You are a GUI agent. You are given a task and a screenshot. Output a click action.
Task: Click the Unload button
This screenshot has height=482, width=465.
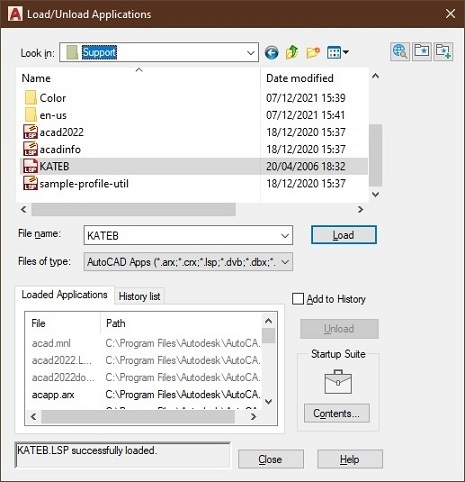point(339,329)
